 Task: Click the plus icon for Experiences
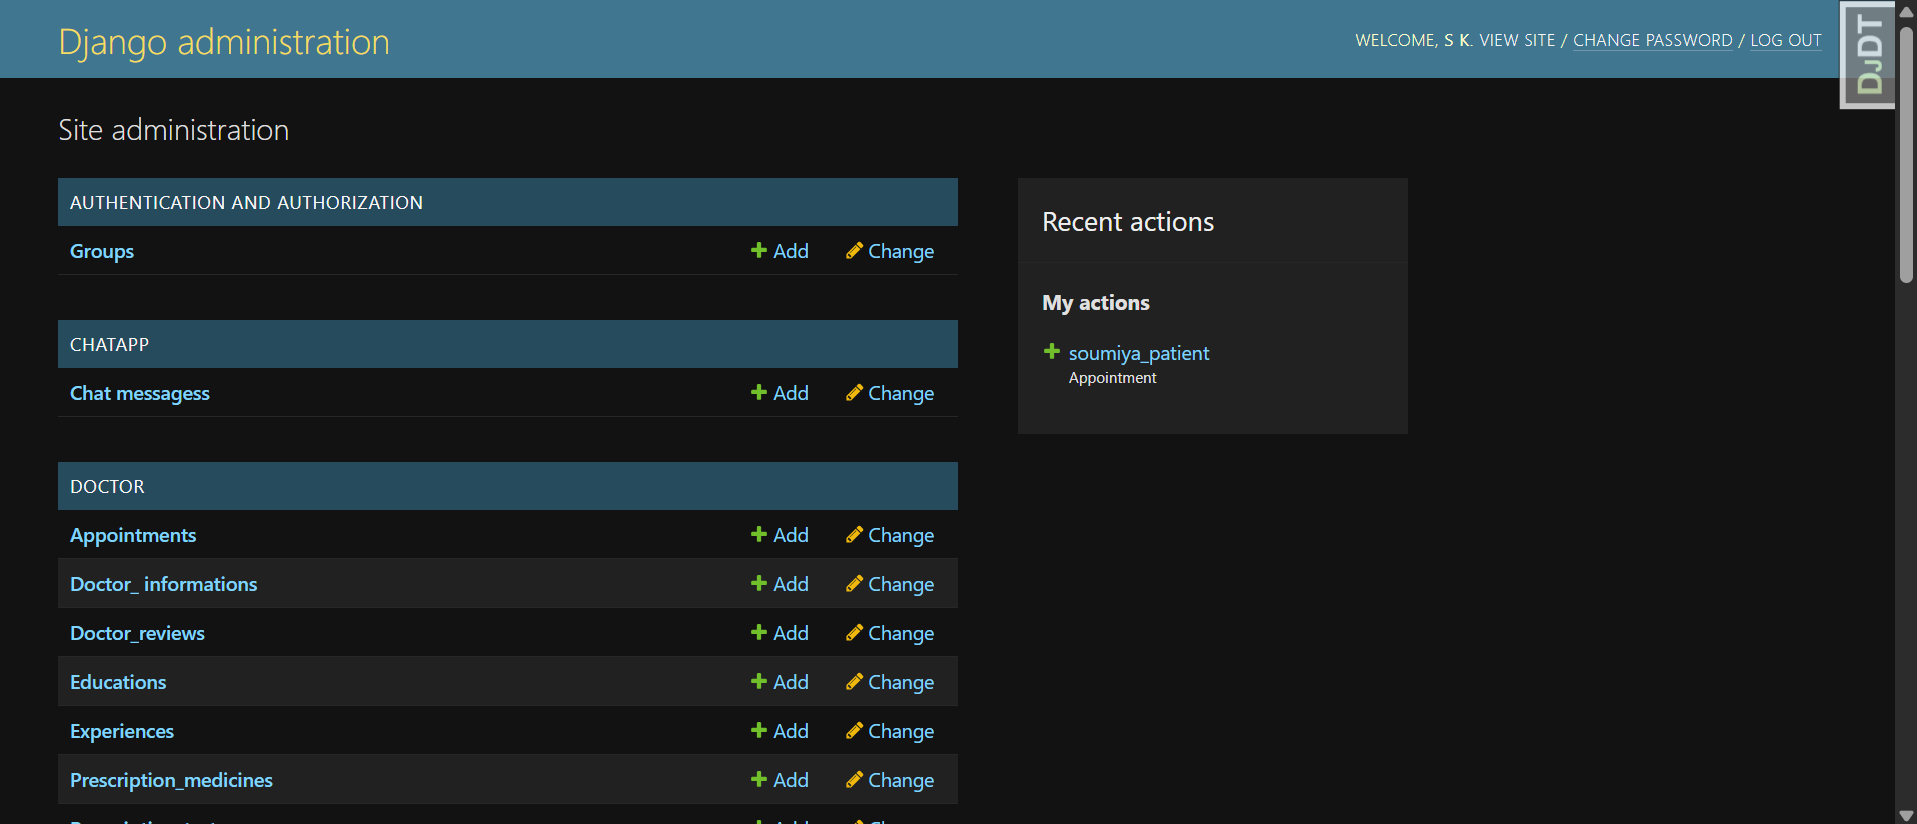coord(759,730)
